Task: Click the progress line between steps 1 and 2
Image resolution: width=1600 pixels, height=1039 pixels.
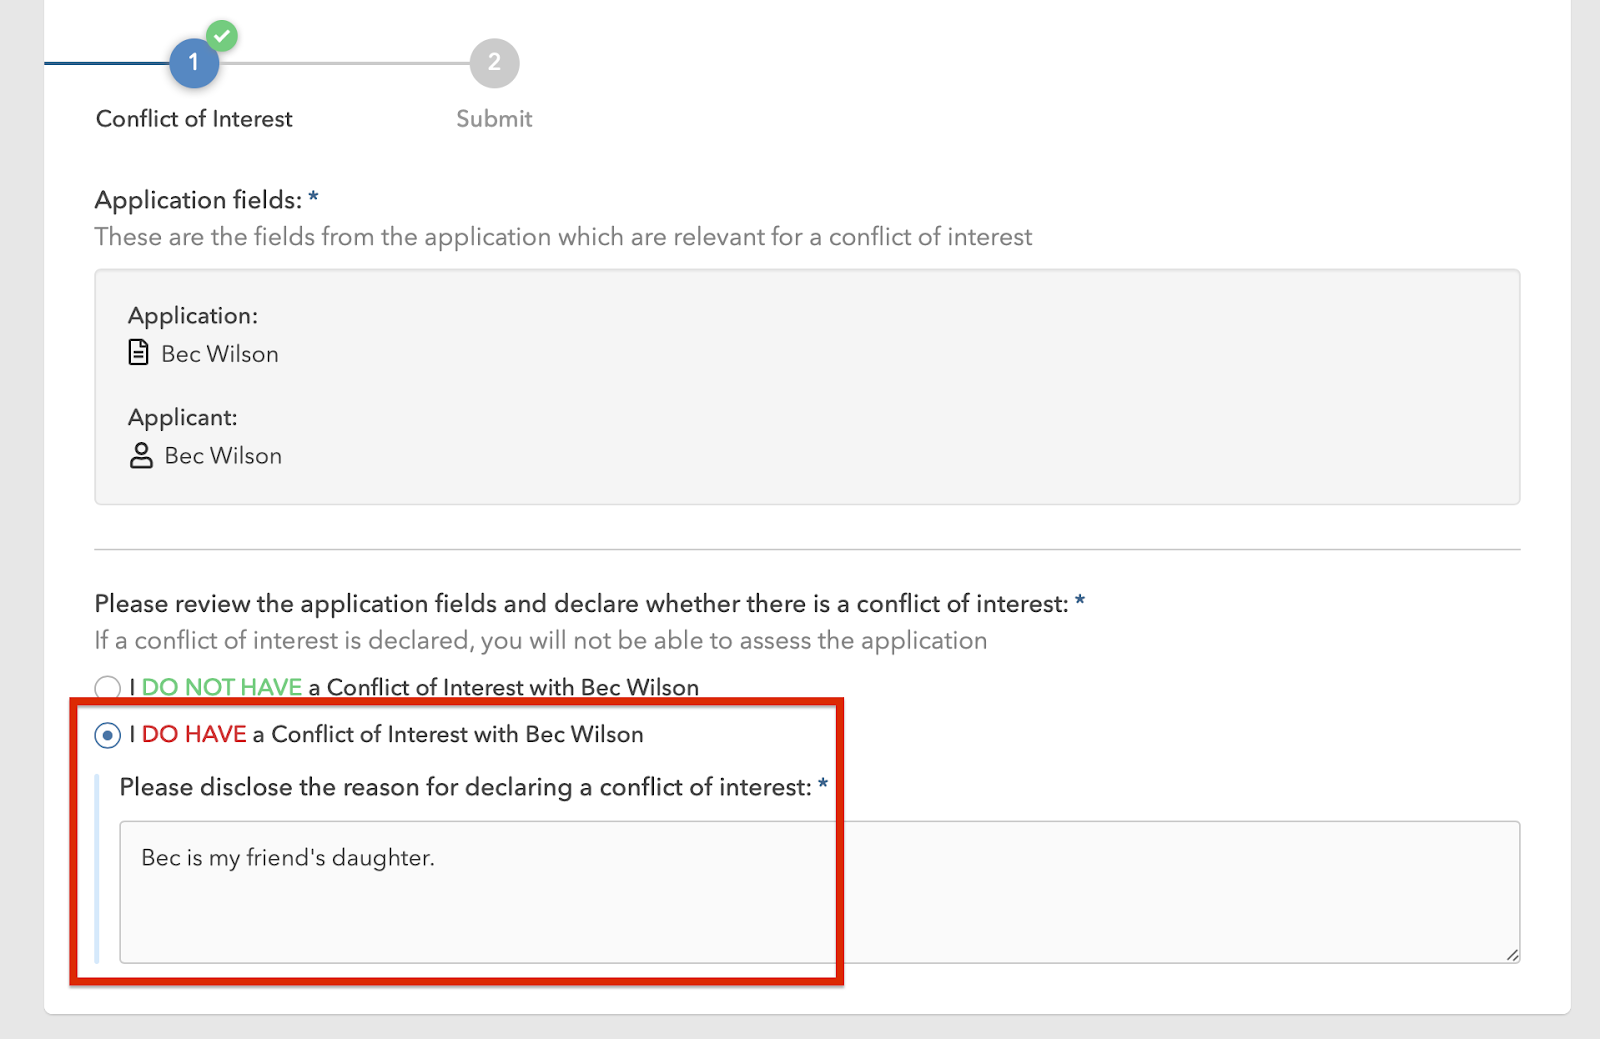Action: [x=344, y=63]
